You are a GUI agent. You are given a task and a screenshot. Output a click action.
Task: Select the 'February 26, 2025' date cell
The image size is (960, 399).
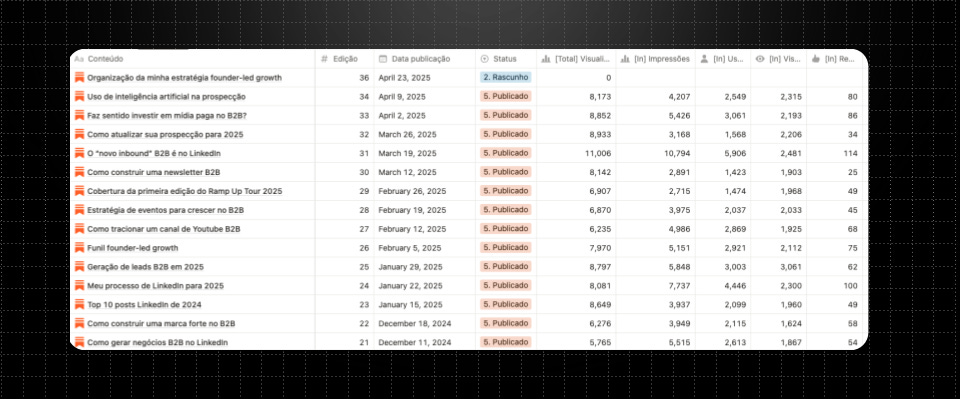424,191
